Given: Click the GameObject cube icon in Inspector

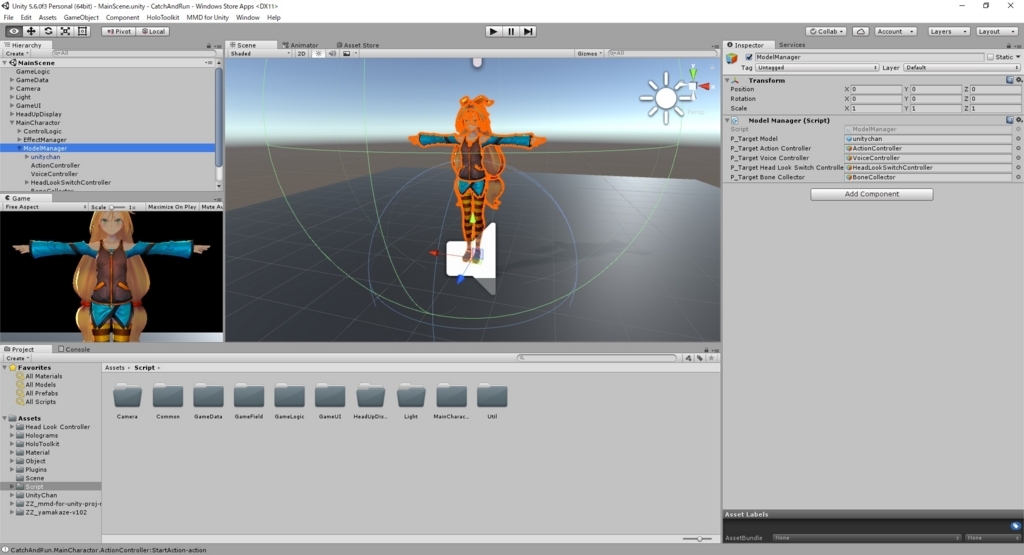Looking at the screenshot, I should (x=732, y=58).
